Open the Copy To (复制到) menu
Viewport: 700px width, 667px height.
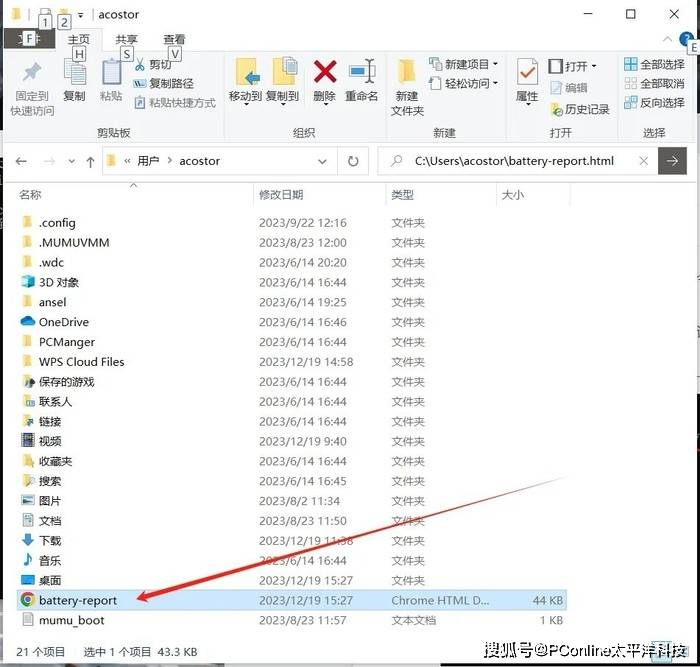[282, 81]
